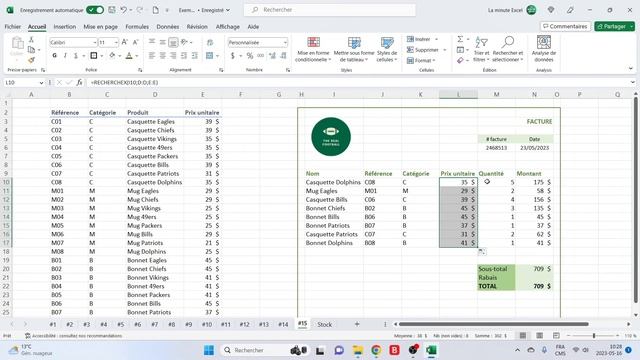Click the Windows Start button
The height and width of the screenshot is (360, 640).
click(x=209, y=350)
